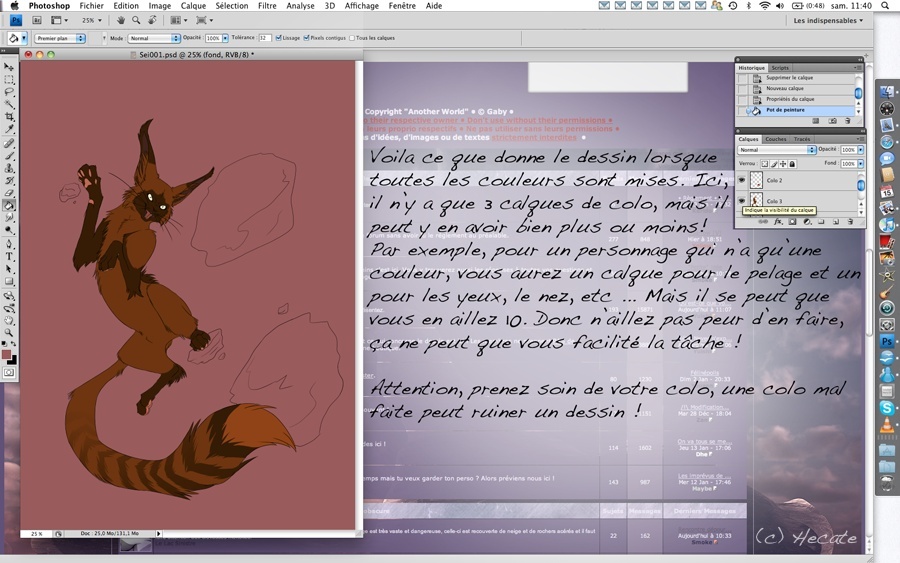Toggle the Pixels contigus checkbox
The height and width of the screenshot is (563, 900).
307,38
